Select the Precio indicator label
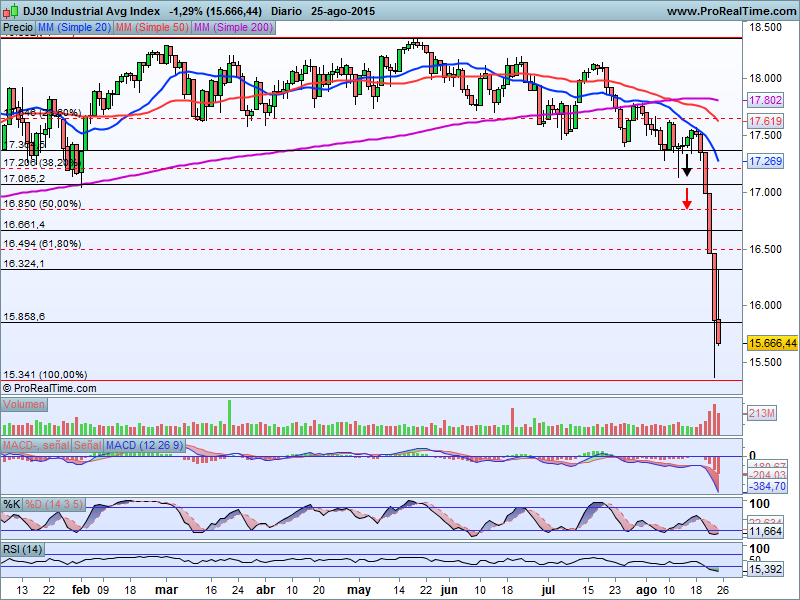The image size is (800, 600). [x=18, y=28]
